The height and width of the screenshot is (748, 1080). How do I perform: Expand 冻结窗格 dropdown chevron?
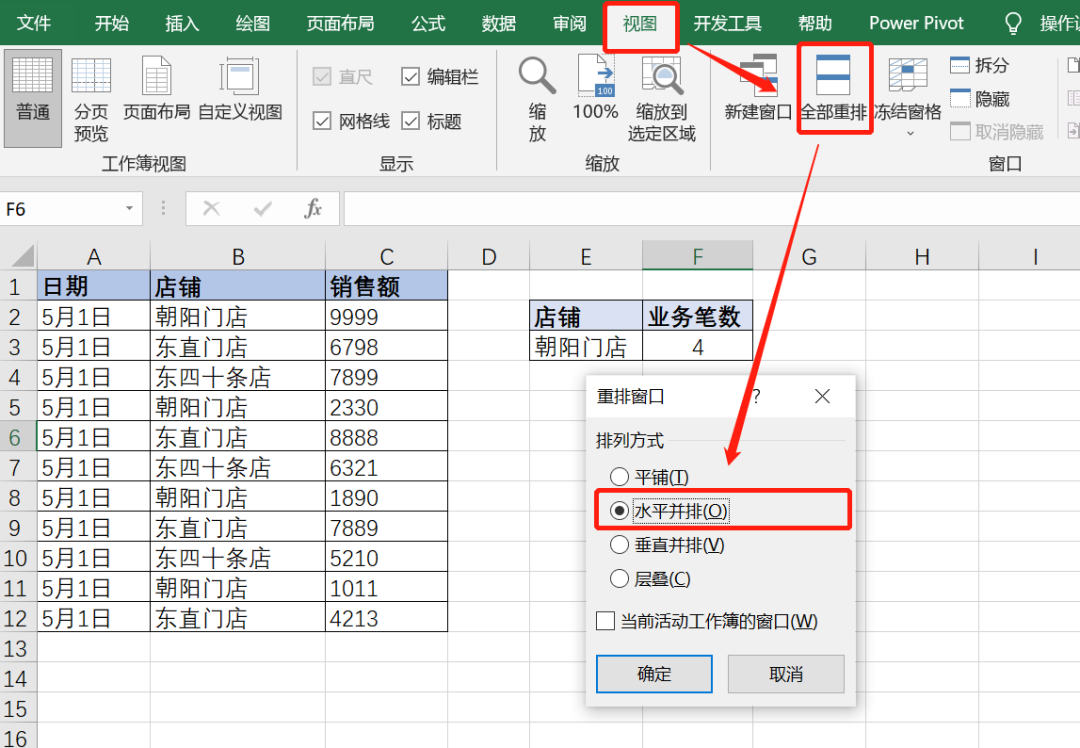910,133
